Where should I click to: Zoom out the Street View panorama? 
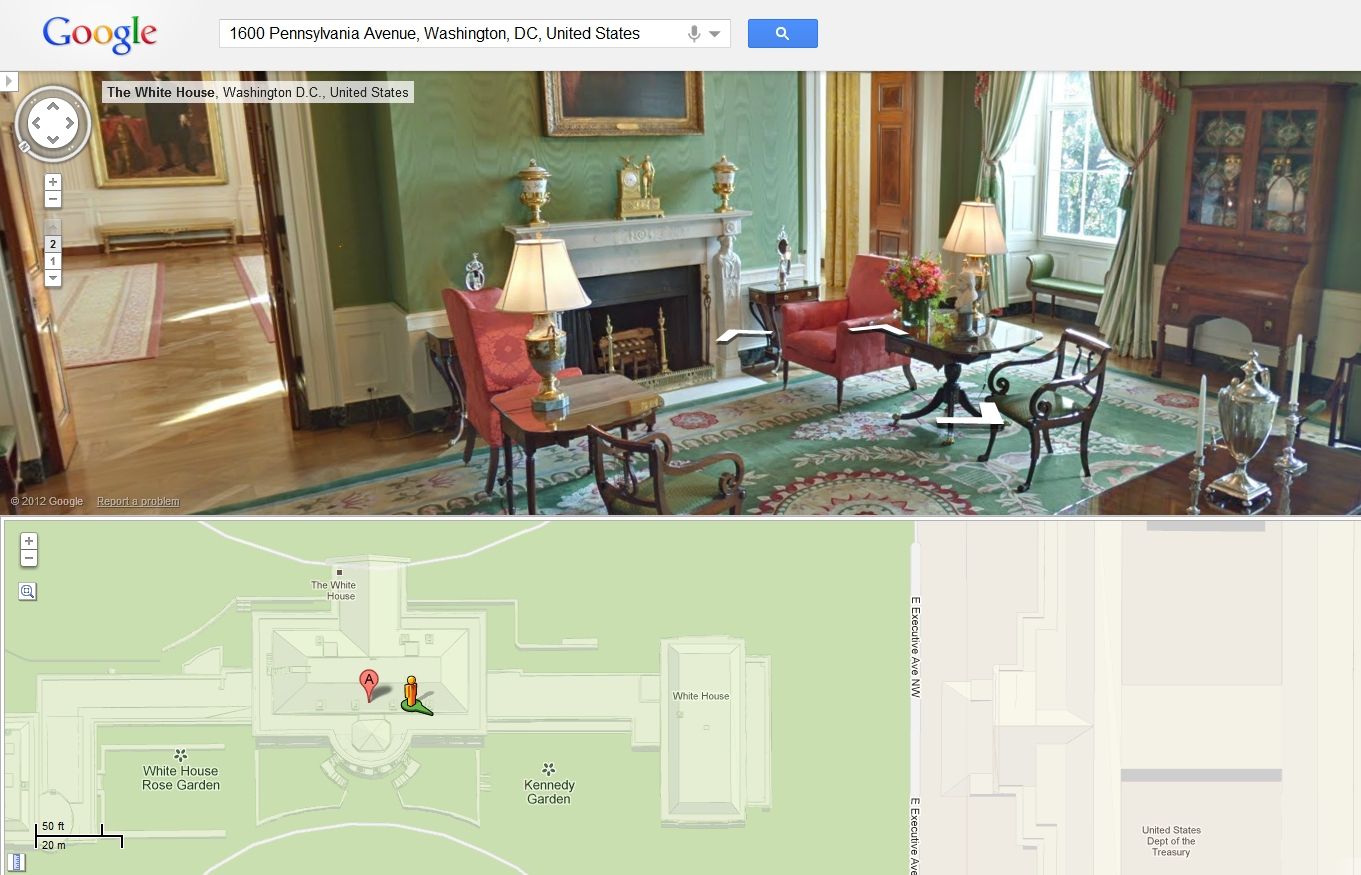pos(53,199)
